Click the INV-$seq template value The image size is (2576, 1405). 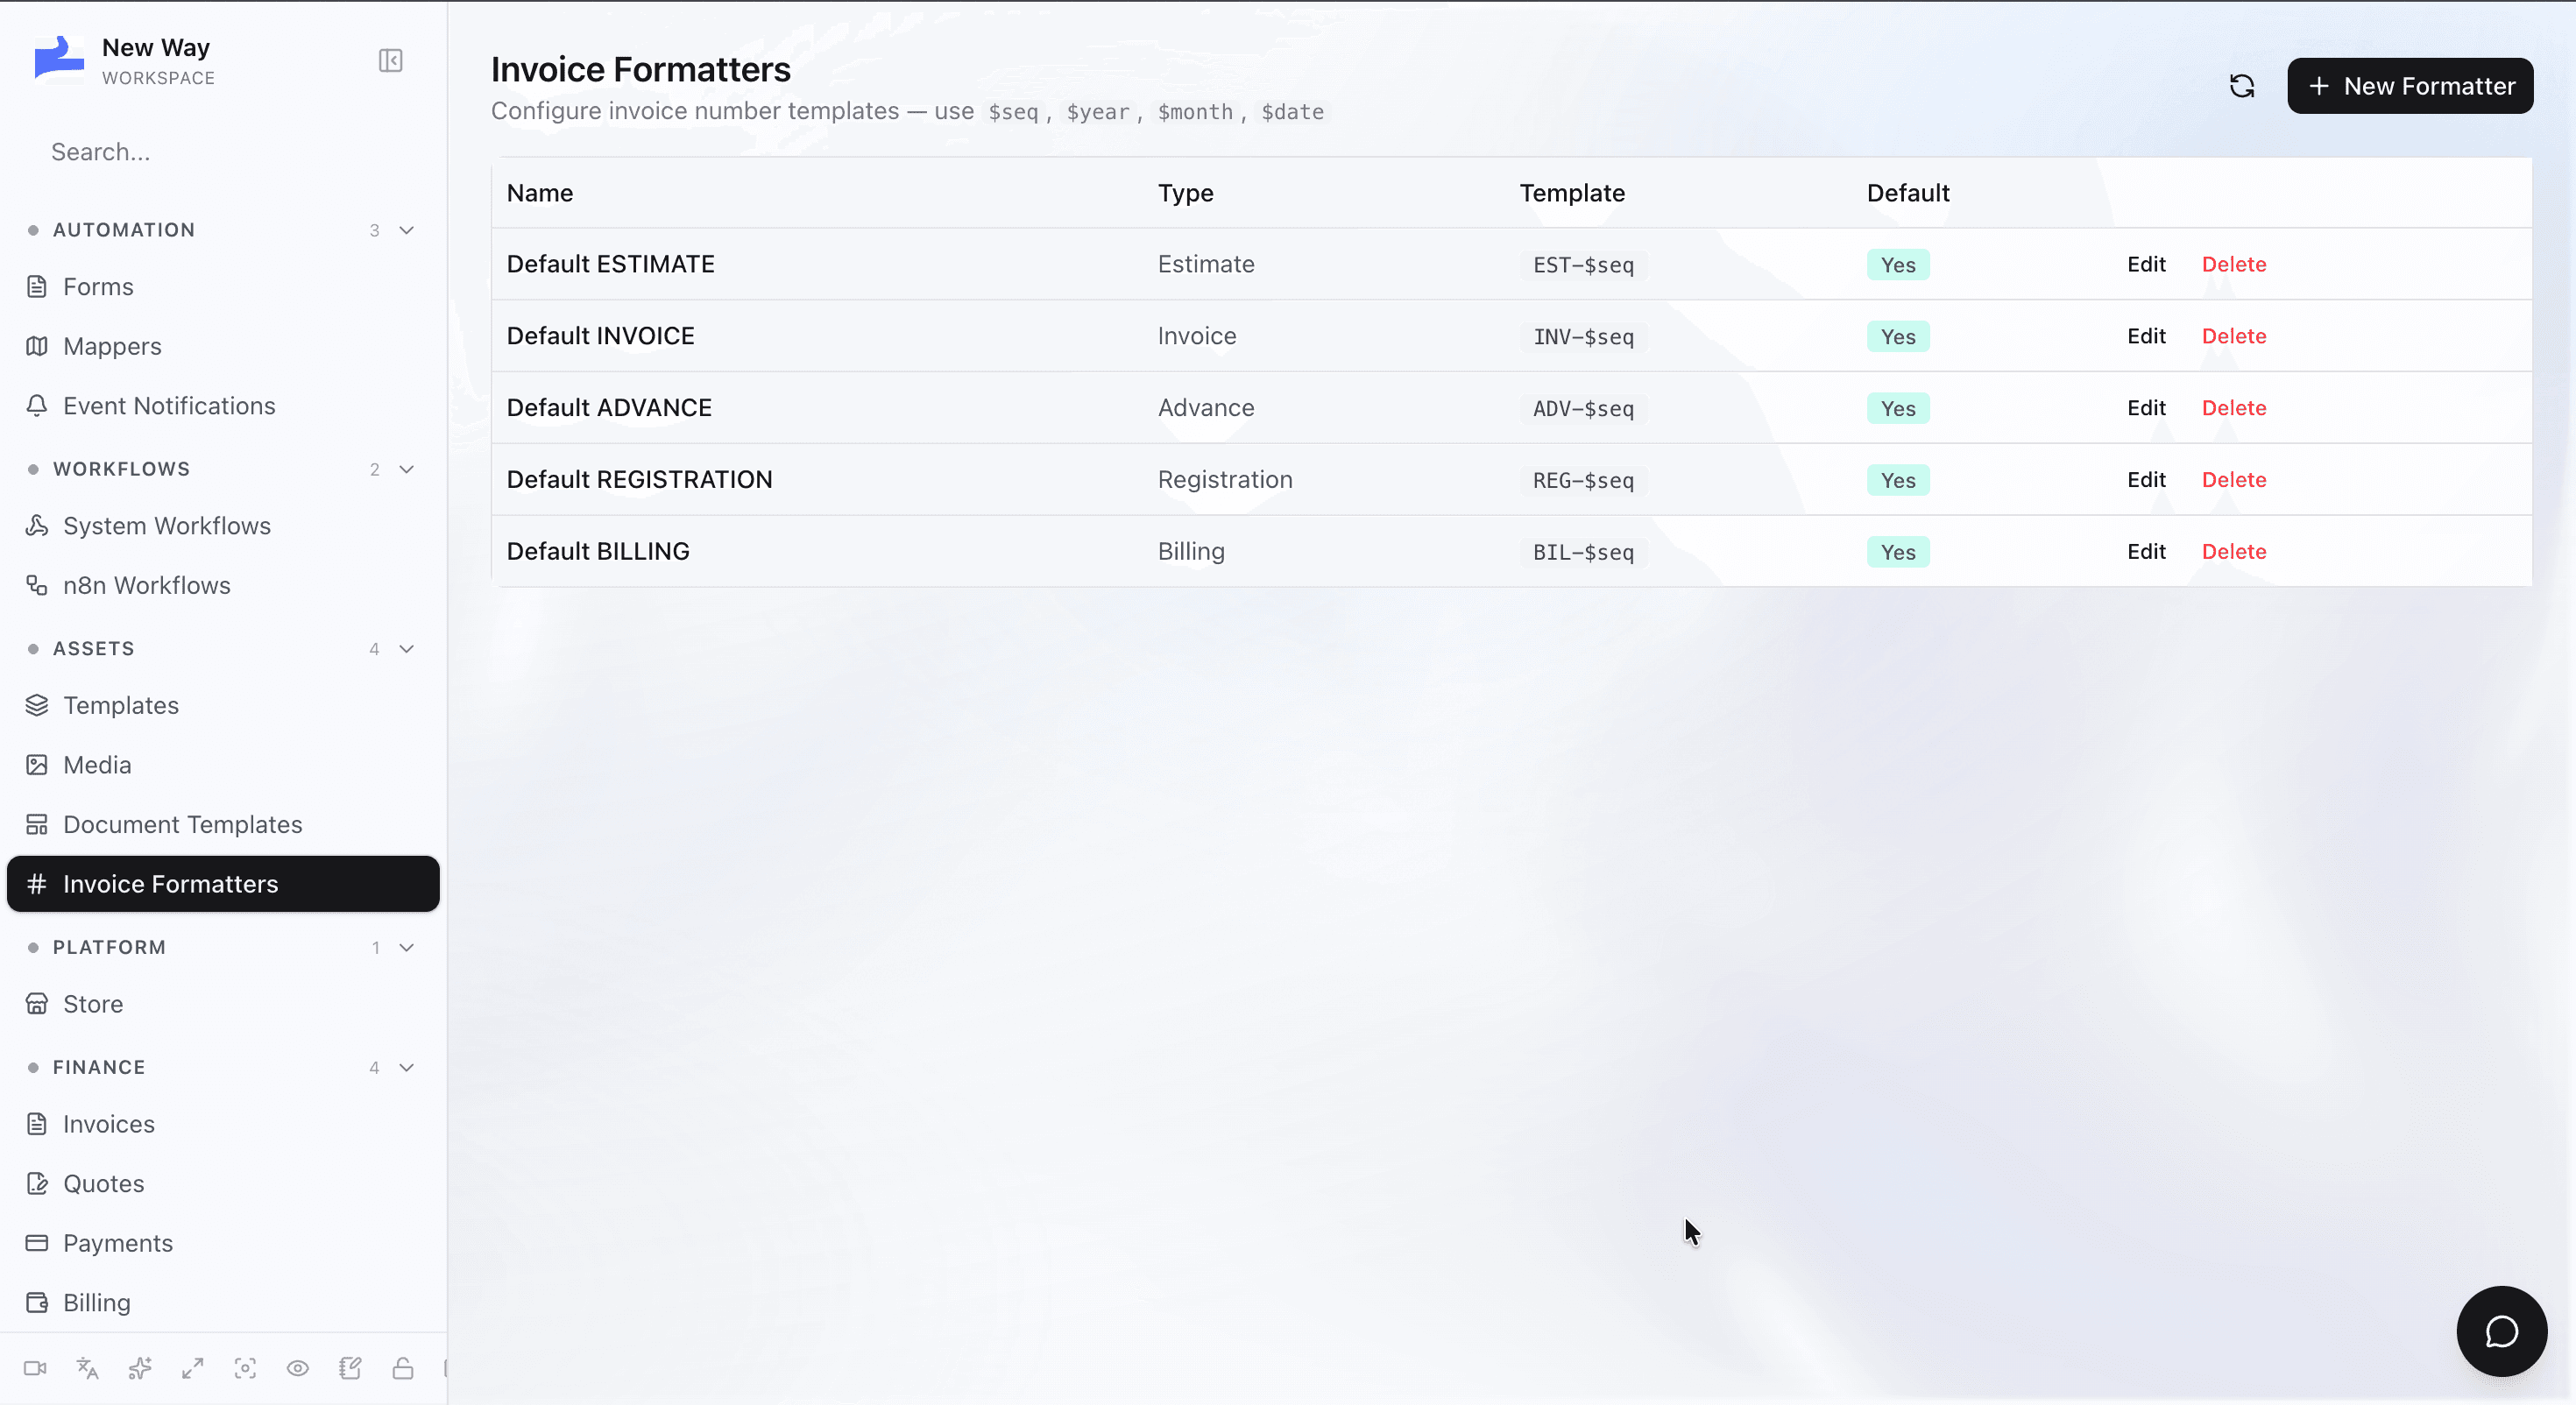1583,337
